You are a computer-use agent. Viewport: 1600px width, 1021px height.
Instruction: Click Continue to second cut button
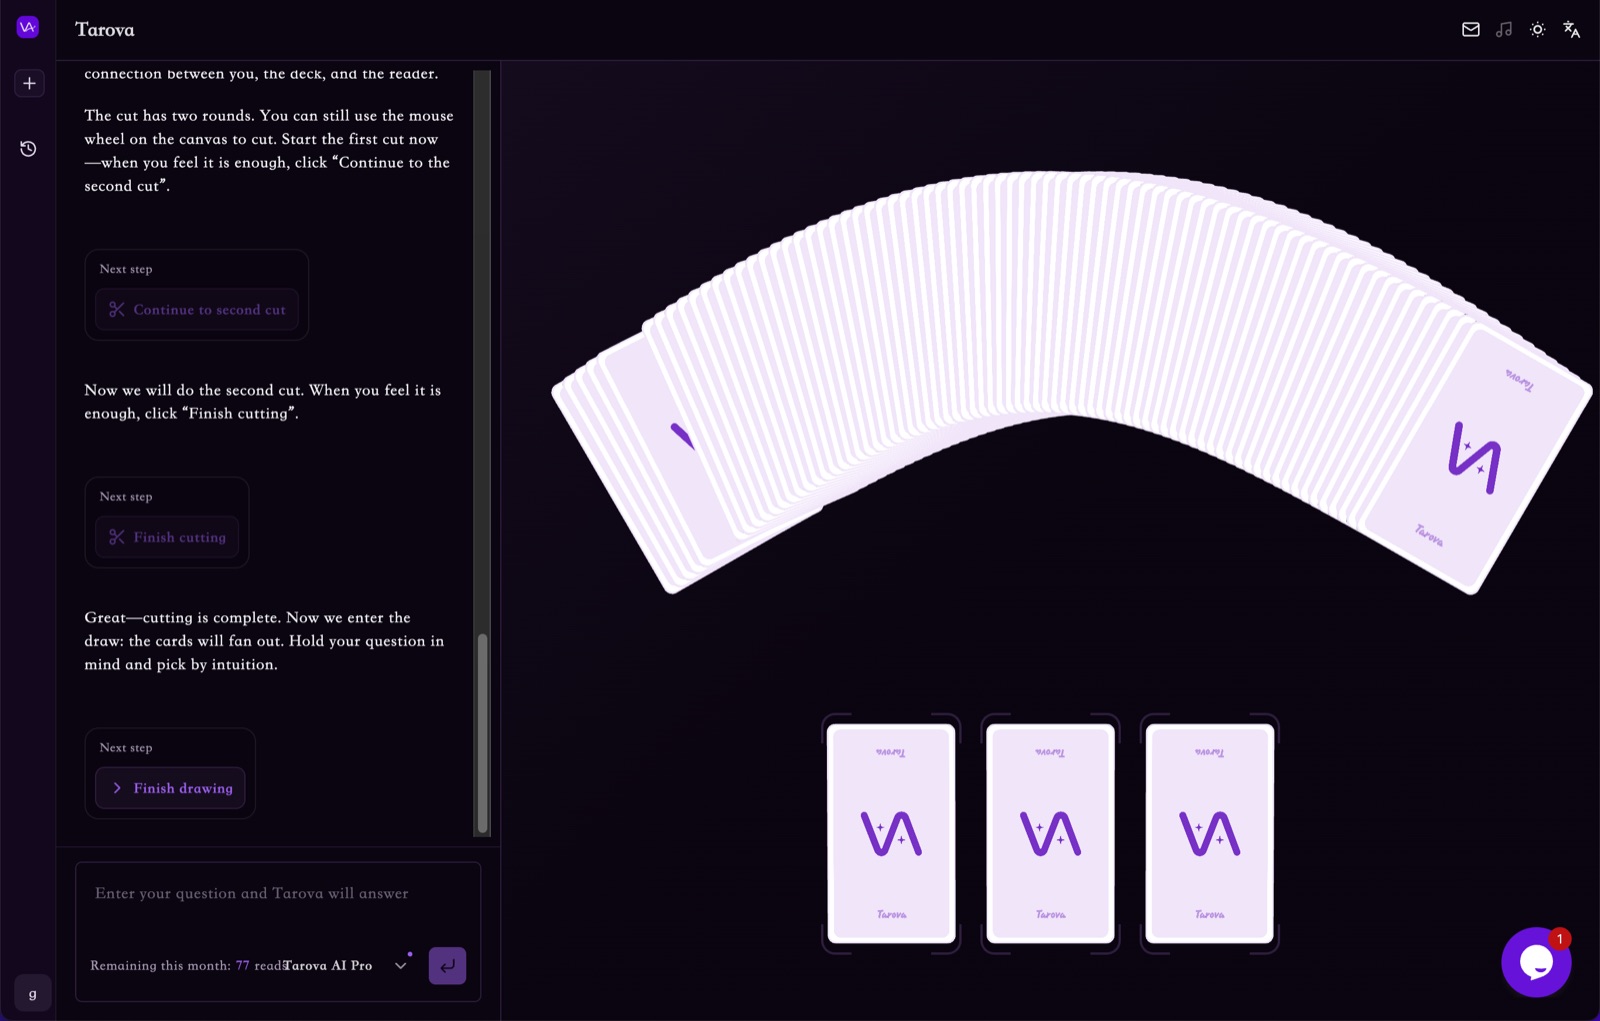197,310
